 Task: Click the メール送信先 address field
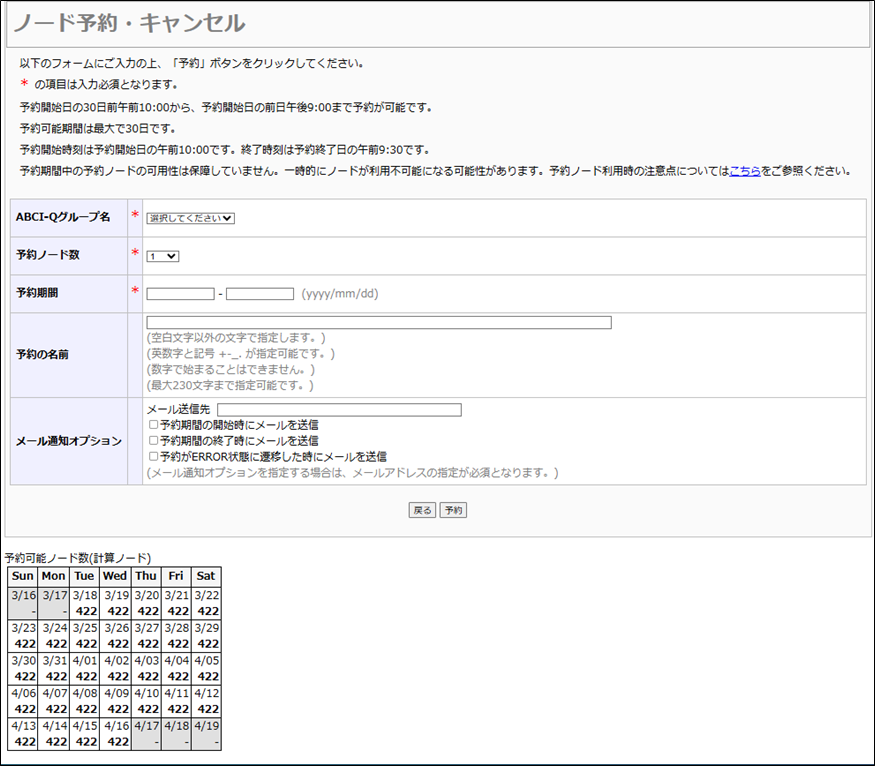pyautogui.click(x=339, y=410)
